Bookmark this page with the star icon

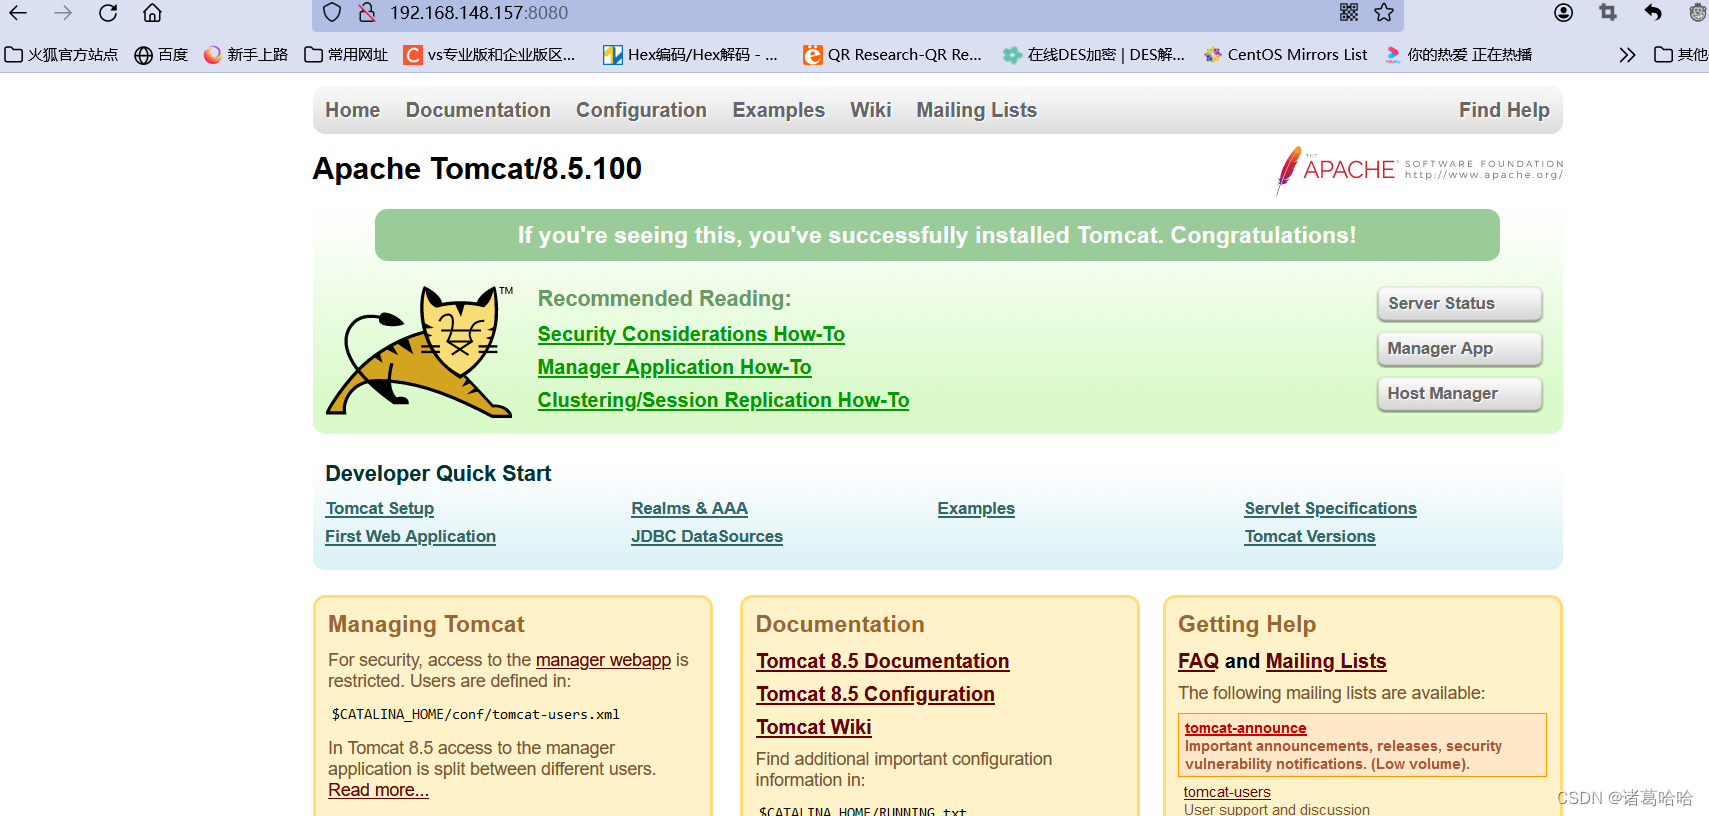pyautogui.click(x=1384, y=13)
